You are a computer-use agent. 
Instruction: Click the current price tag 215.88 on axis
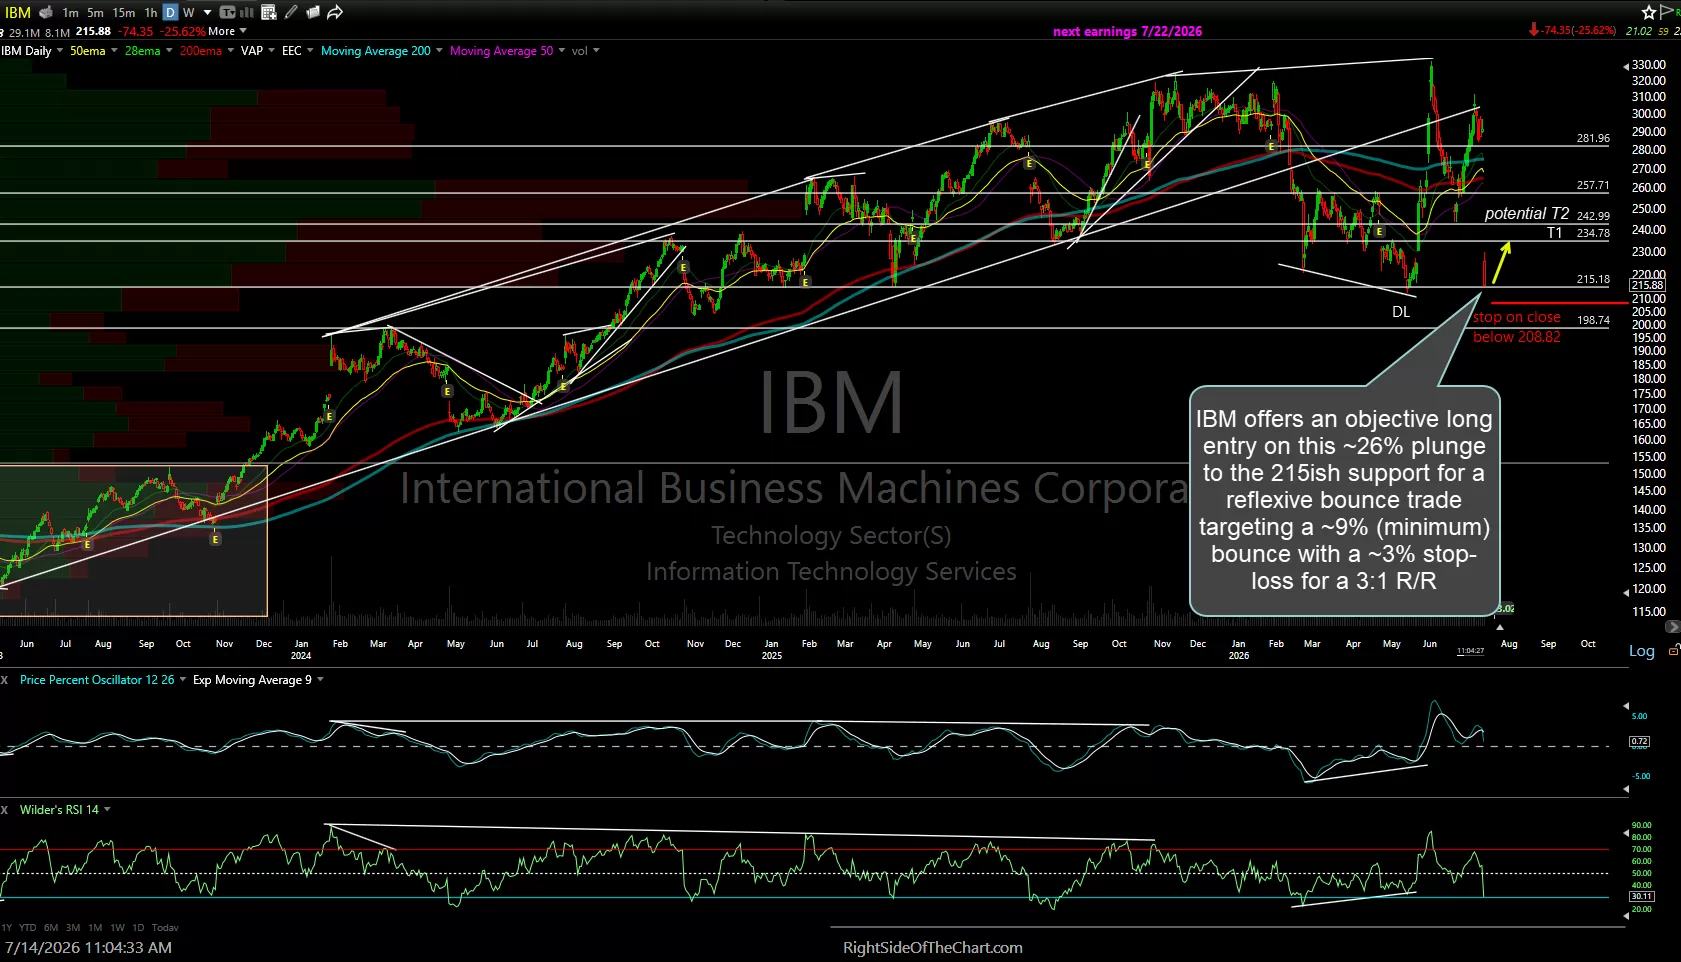(1647, 286)
